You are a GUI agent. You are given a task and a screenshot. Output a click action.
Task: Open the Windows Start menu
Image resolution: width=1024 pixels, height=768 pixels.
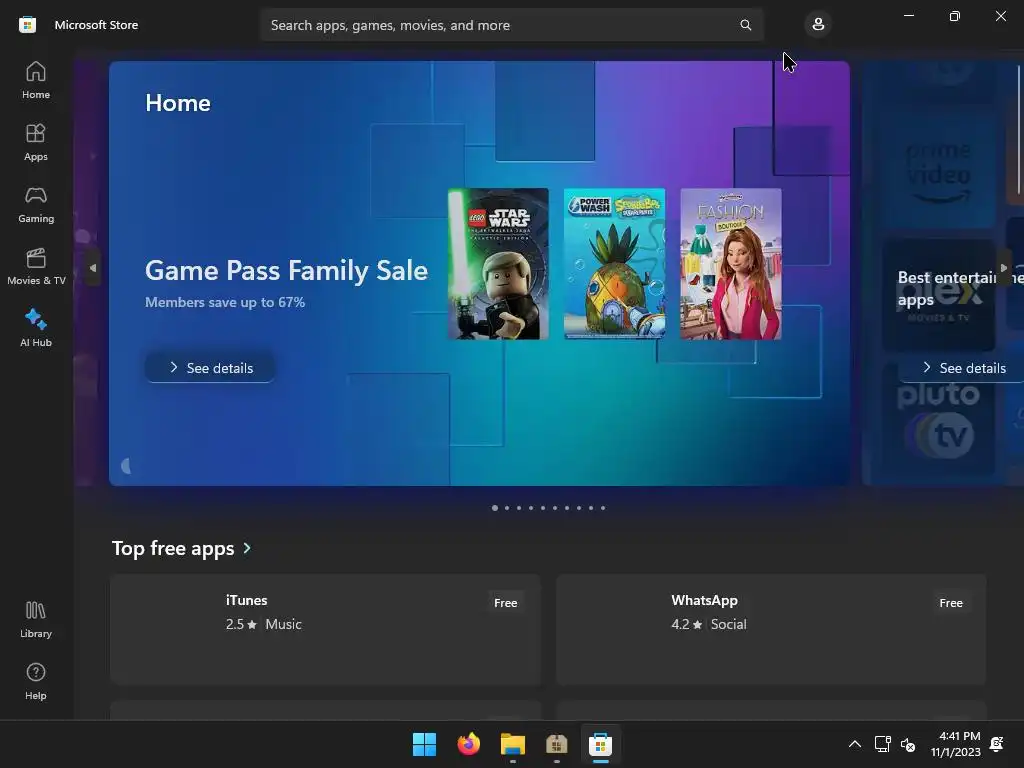point(424,744)
